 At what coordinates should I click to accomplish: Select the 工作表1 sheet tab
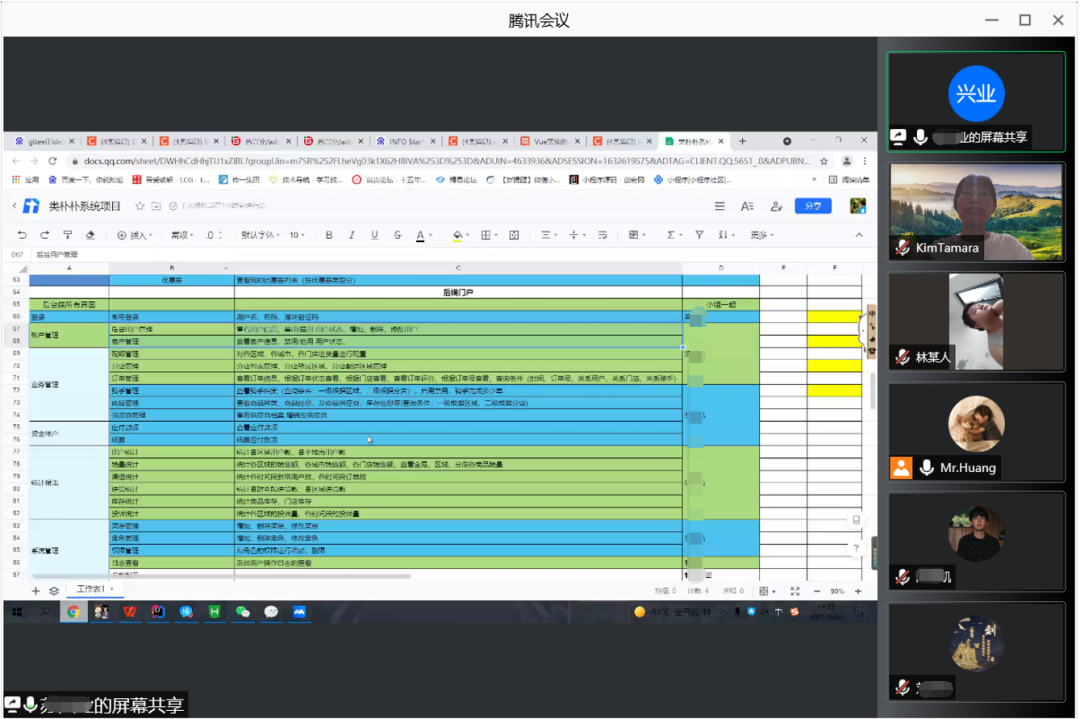pyautogui.click(x=94, y=590)
